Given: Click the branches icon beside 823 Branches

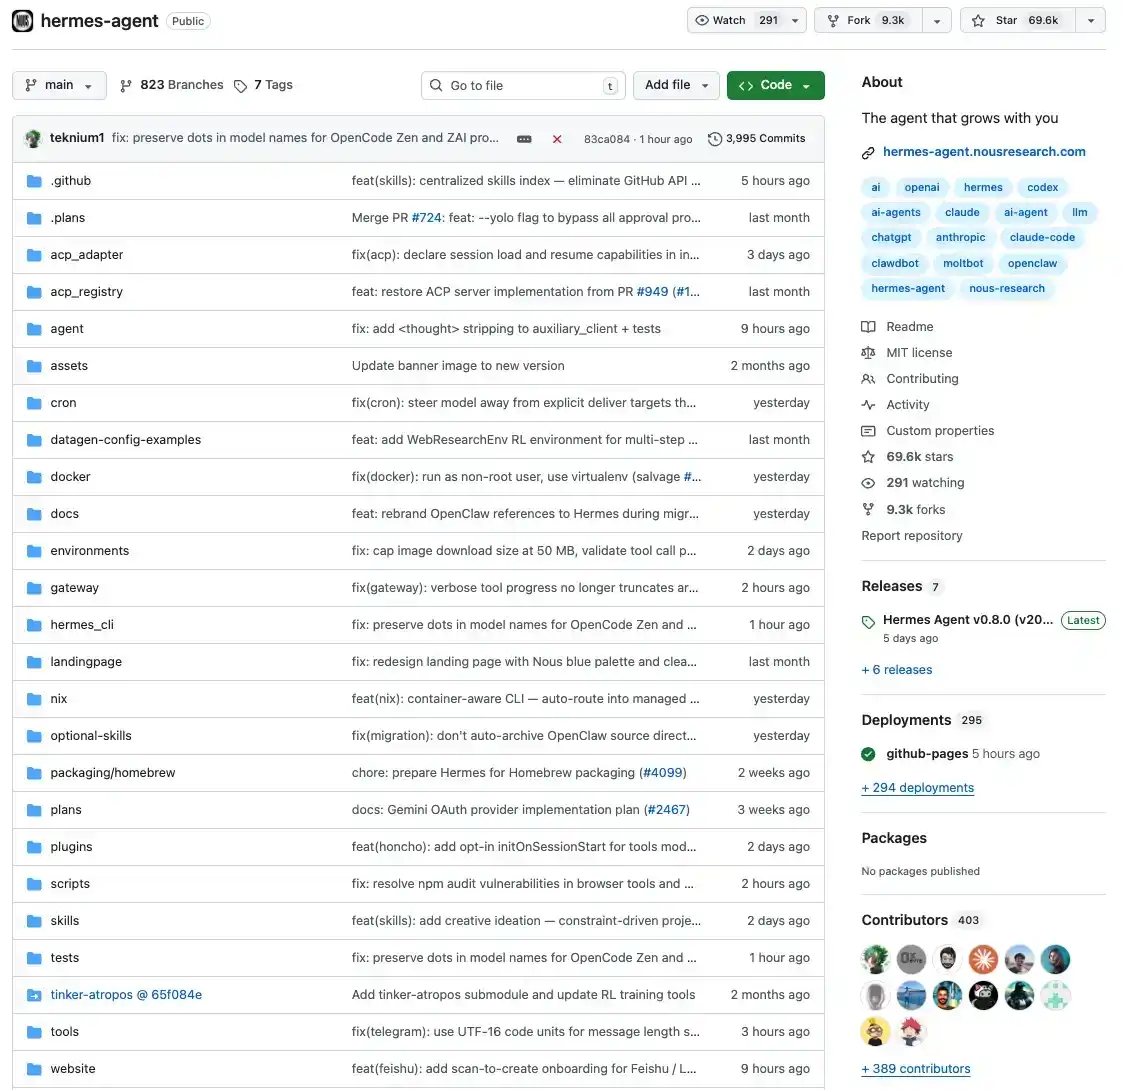Looking at the screenshot, I should (x=126, y=86).
